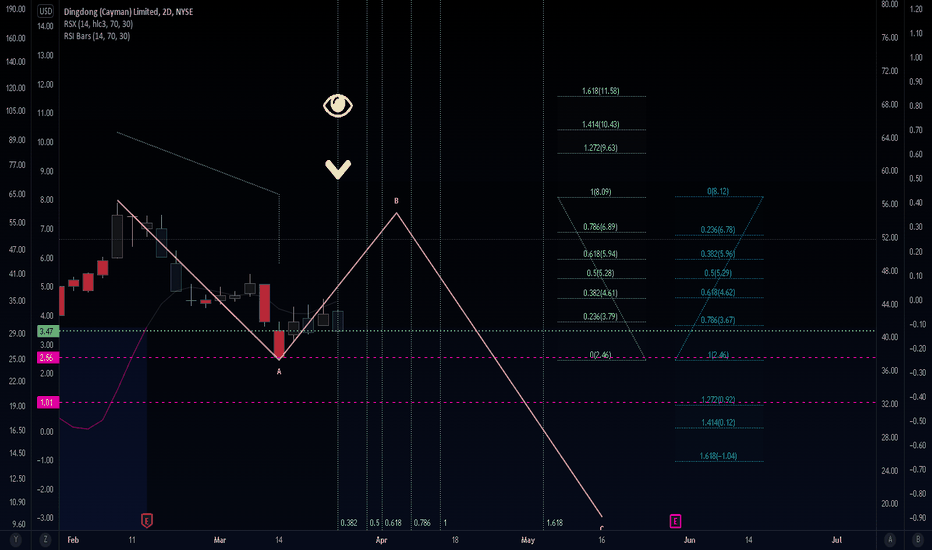This screenshot has height=550, width=932.
Task: Click May on the time axis
Action: tap(528, 540)
